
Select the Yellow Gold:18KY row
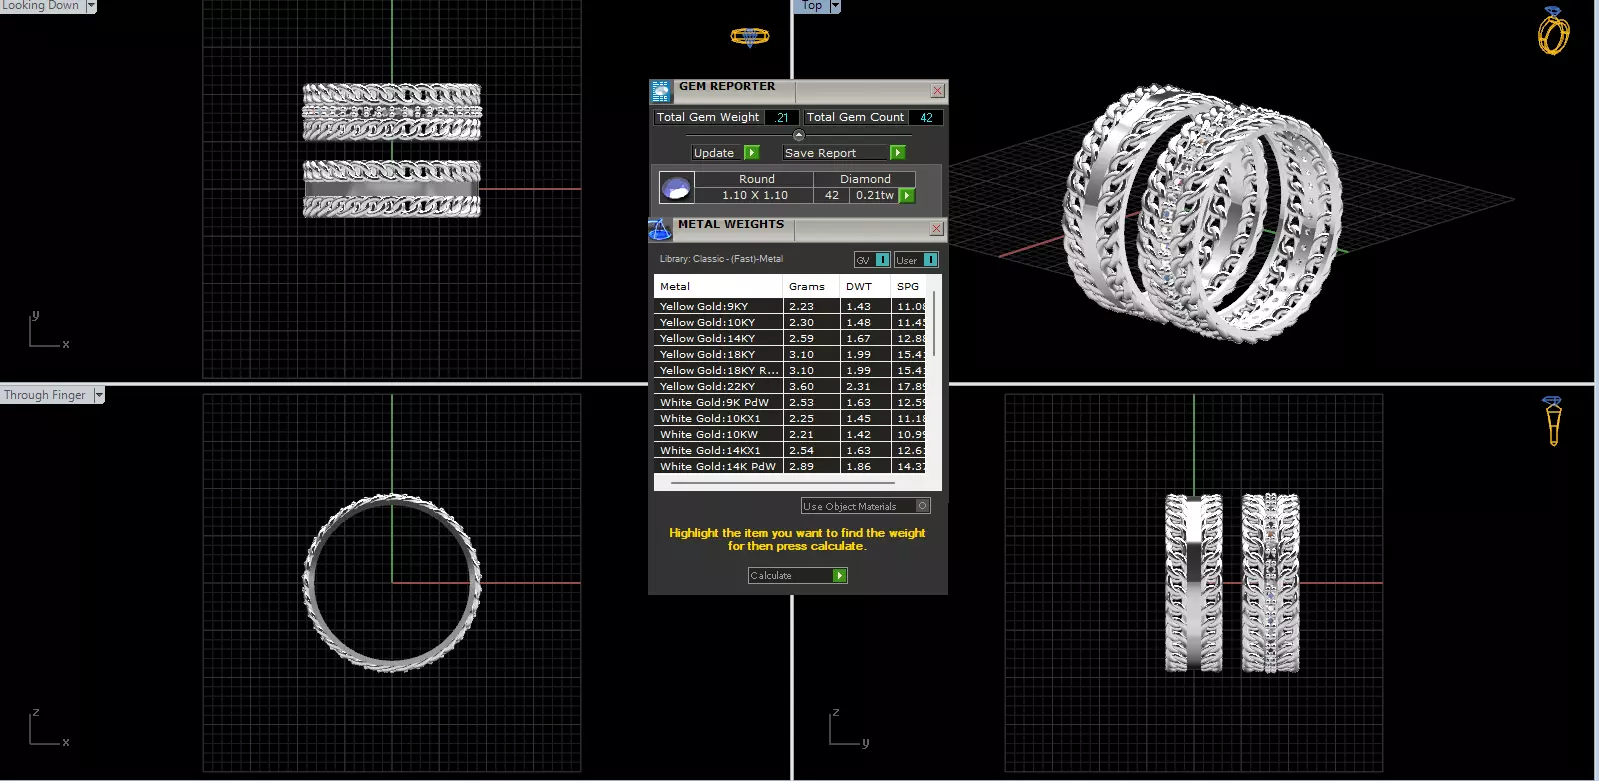point(790,355)
